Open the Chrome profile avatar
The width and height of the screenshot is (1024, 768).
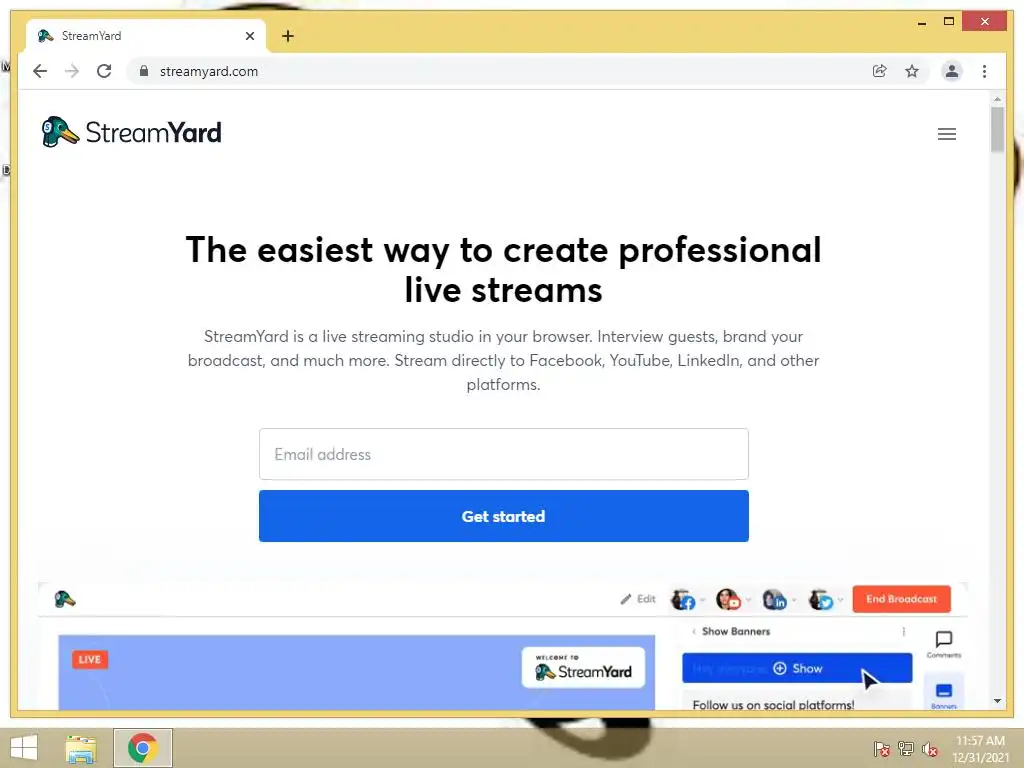[x=952, y=71]
